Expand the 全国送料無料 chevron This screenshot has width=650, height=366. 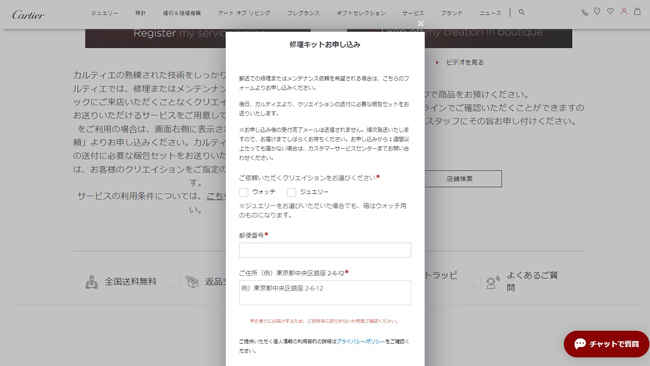click(x=172, y=286)
